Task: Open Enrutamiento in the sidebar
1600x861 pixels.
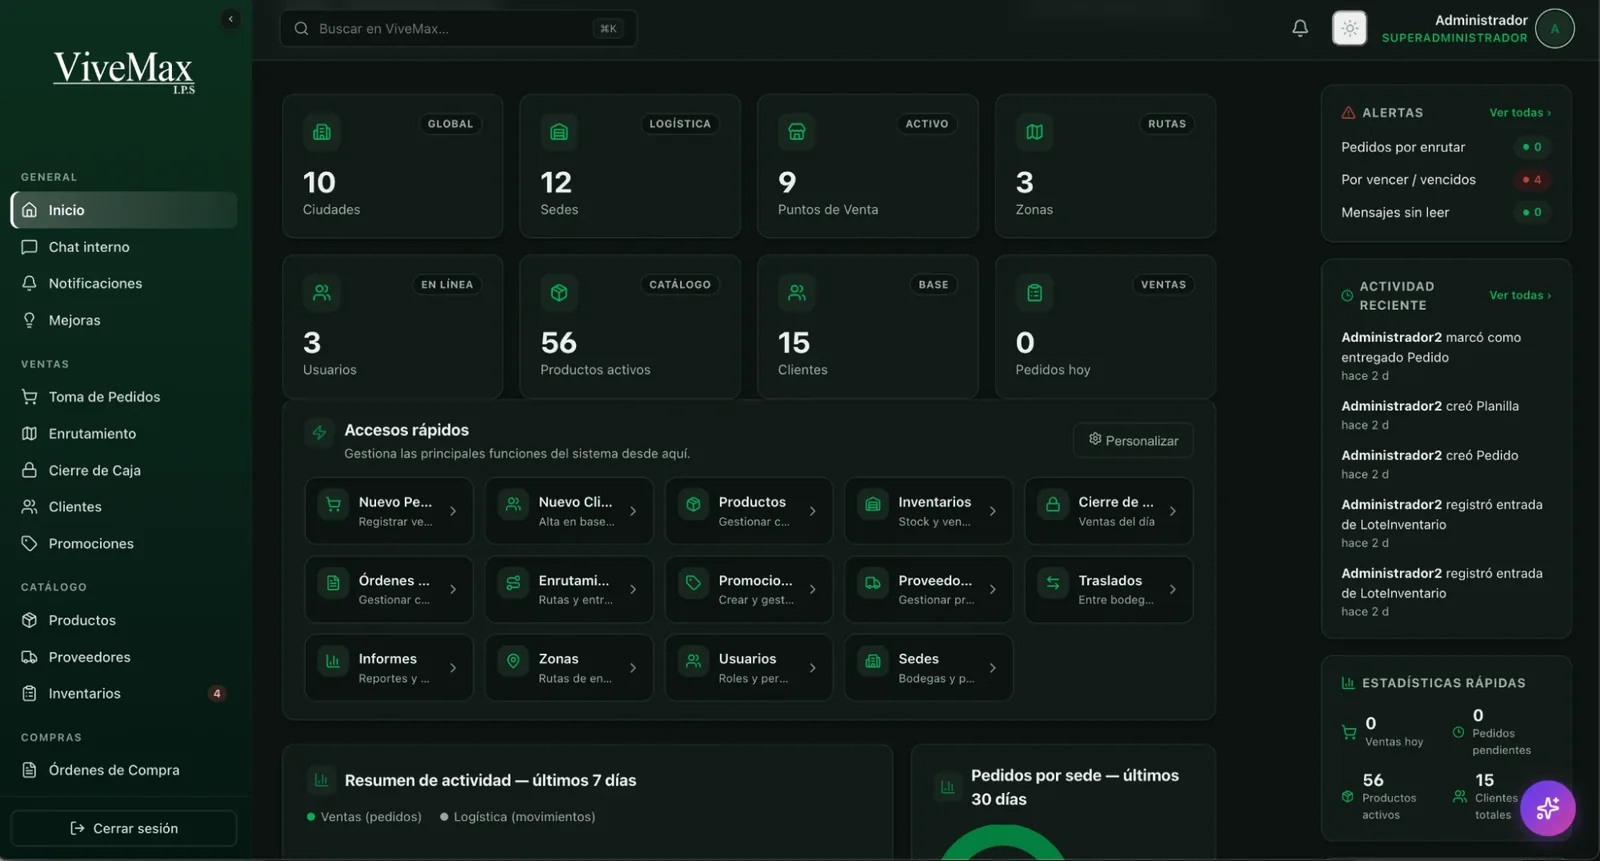Action: point(124,434)
